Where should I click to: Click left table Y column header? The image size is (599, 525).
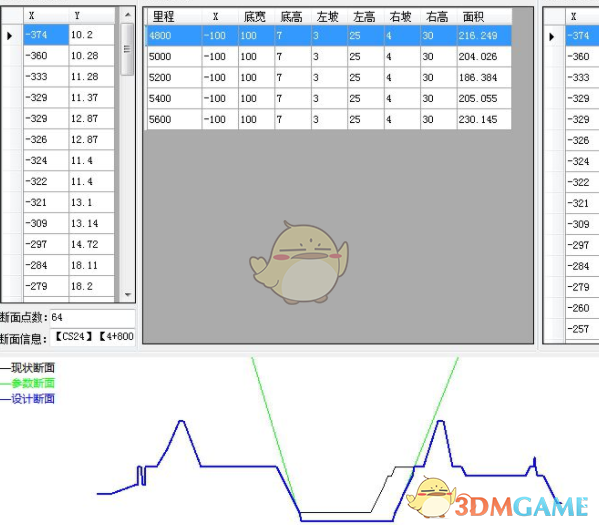92,16
